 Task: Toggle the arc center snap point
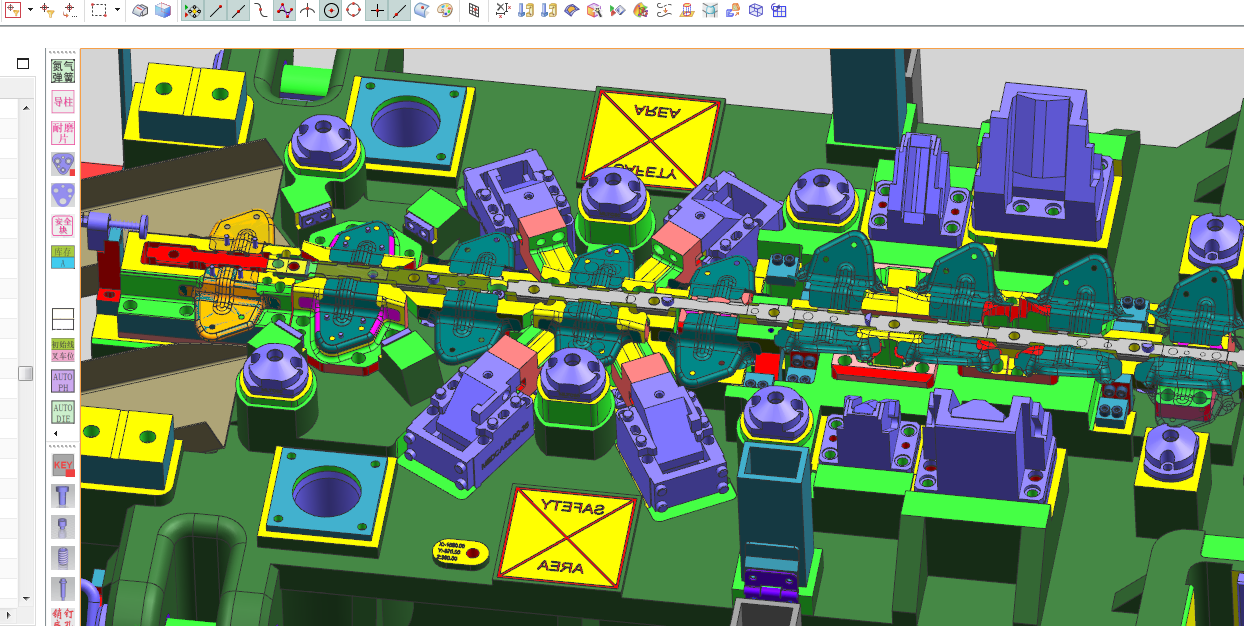point(331,11)
